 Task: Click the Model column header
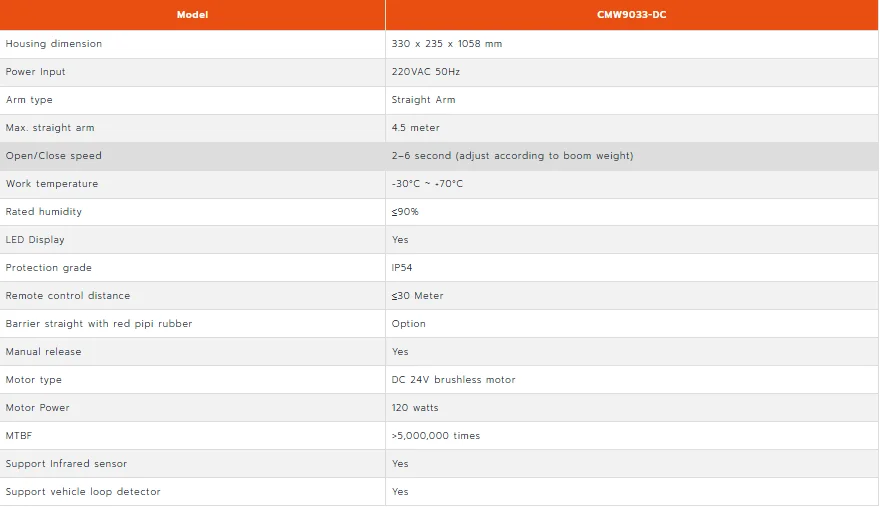[192, 15]
